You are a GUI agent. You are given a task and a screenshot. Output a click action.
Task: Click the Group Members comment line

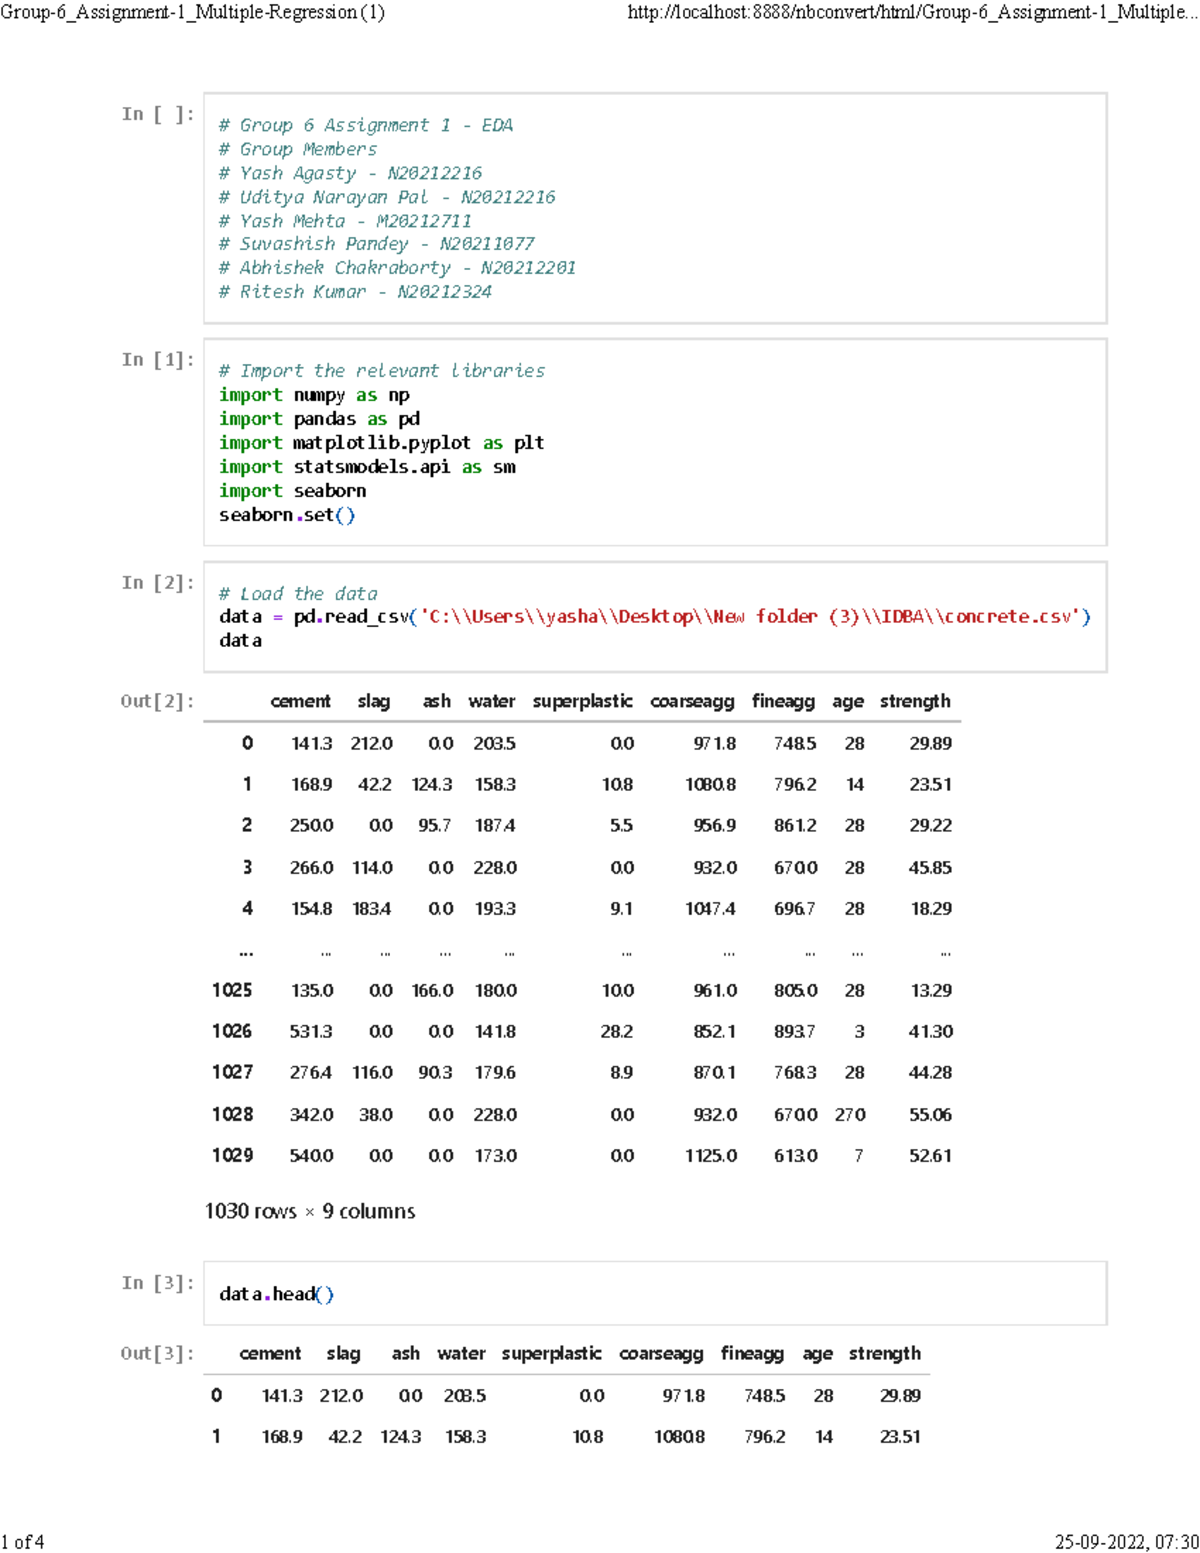tap(298, 148)
